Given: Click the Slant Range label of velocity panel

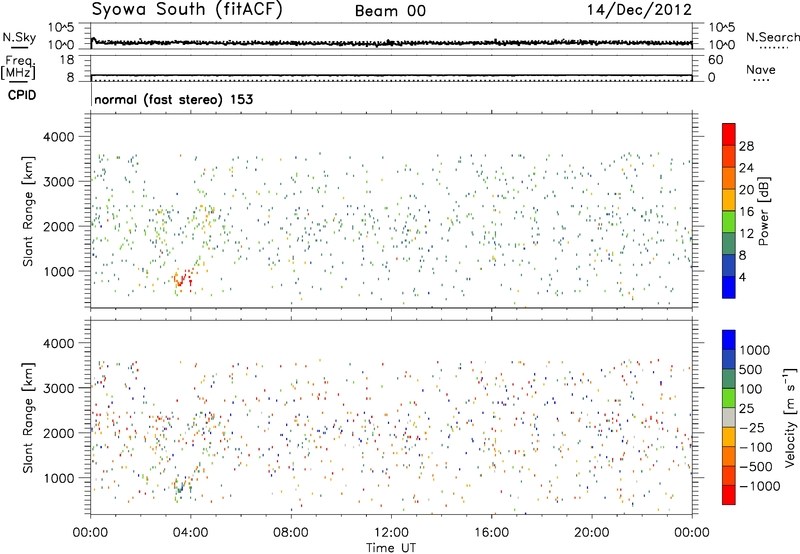Looking at the screenshot, I should (28, 417).
